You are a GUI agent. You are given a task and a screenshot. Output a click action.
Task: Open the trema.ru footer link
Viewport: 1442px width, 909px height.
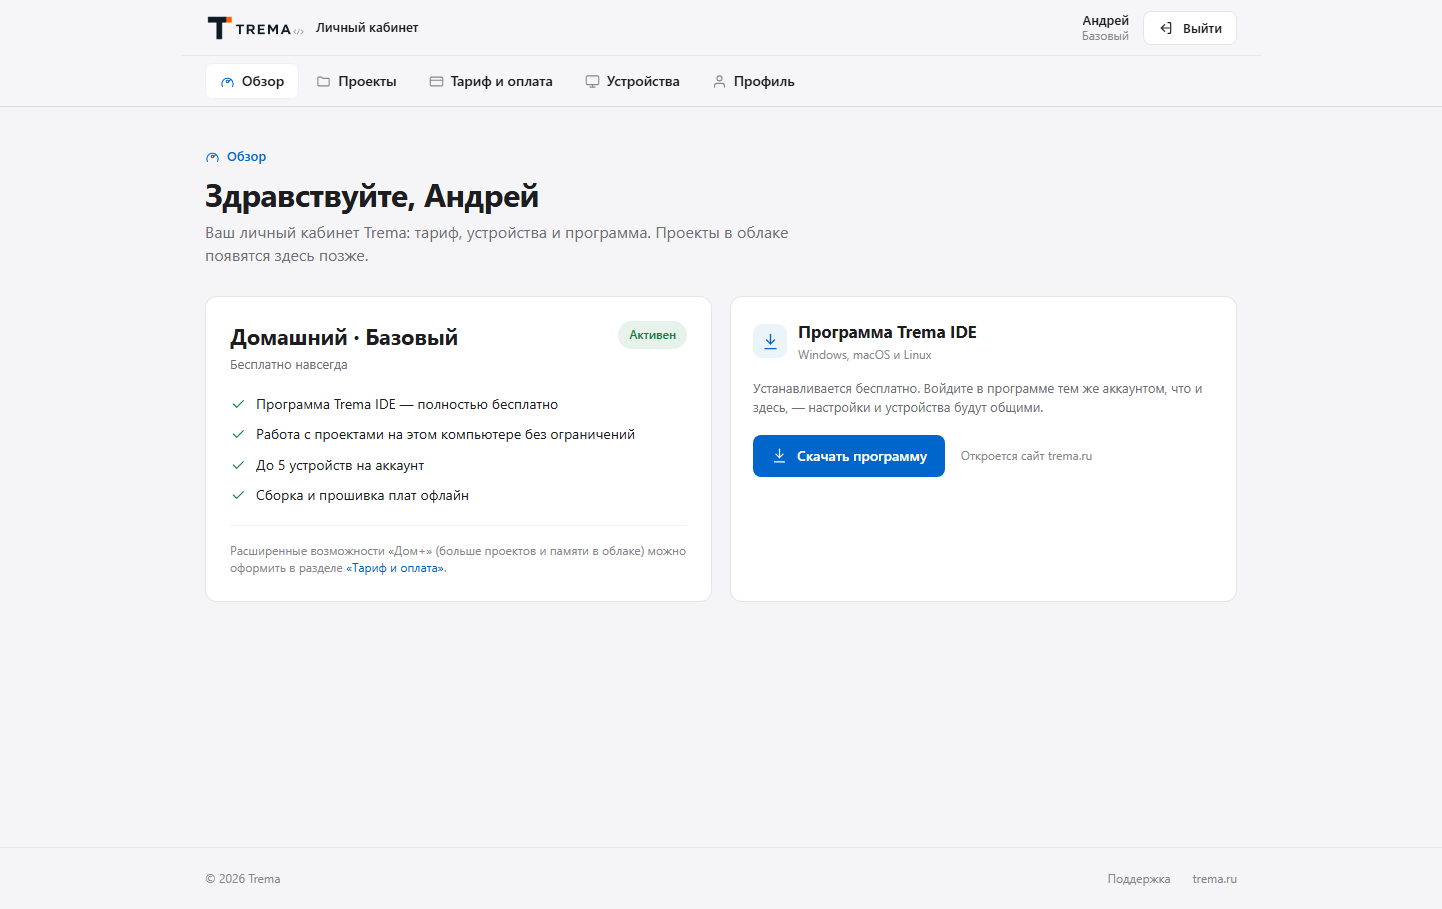pos(1214,879)
